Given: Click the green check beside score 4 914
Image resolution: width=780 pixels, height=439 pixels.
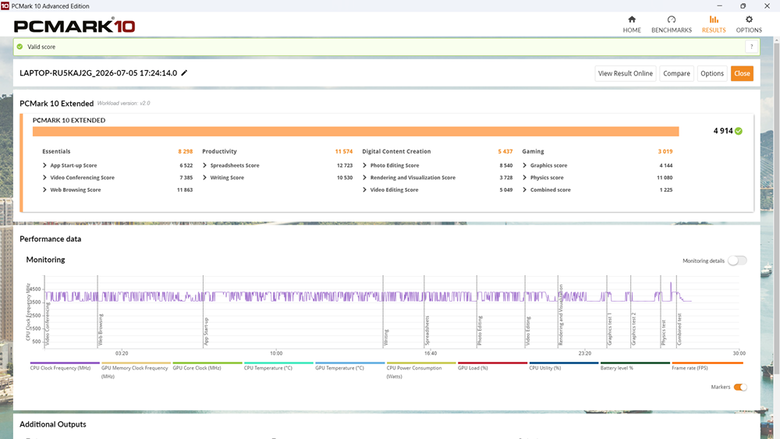Looking at the screenshot, I should pyautogui.click(x=739, y=131).
